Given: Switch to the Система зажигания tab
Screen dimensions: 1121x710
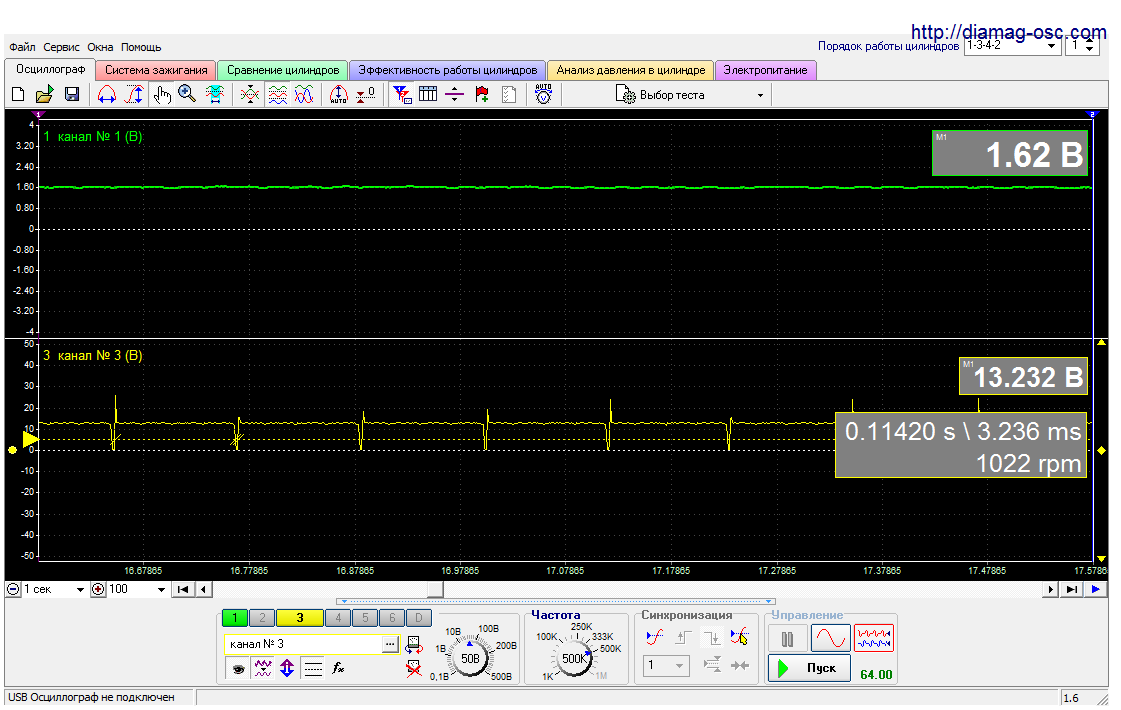Looking at the screenshot, I should pos(156,70).
